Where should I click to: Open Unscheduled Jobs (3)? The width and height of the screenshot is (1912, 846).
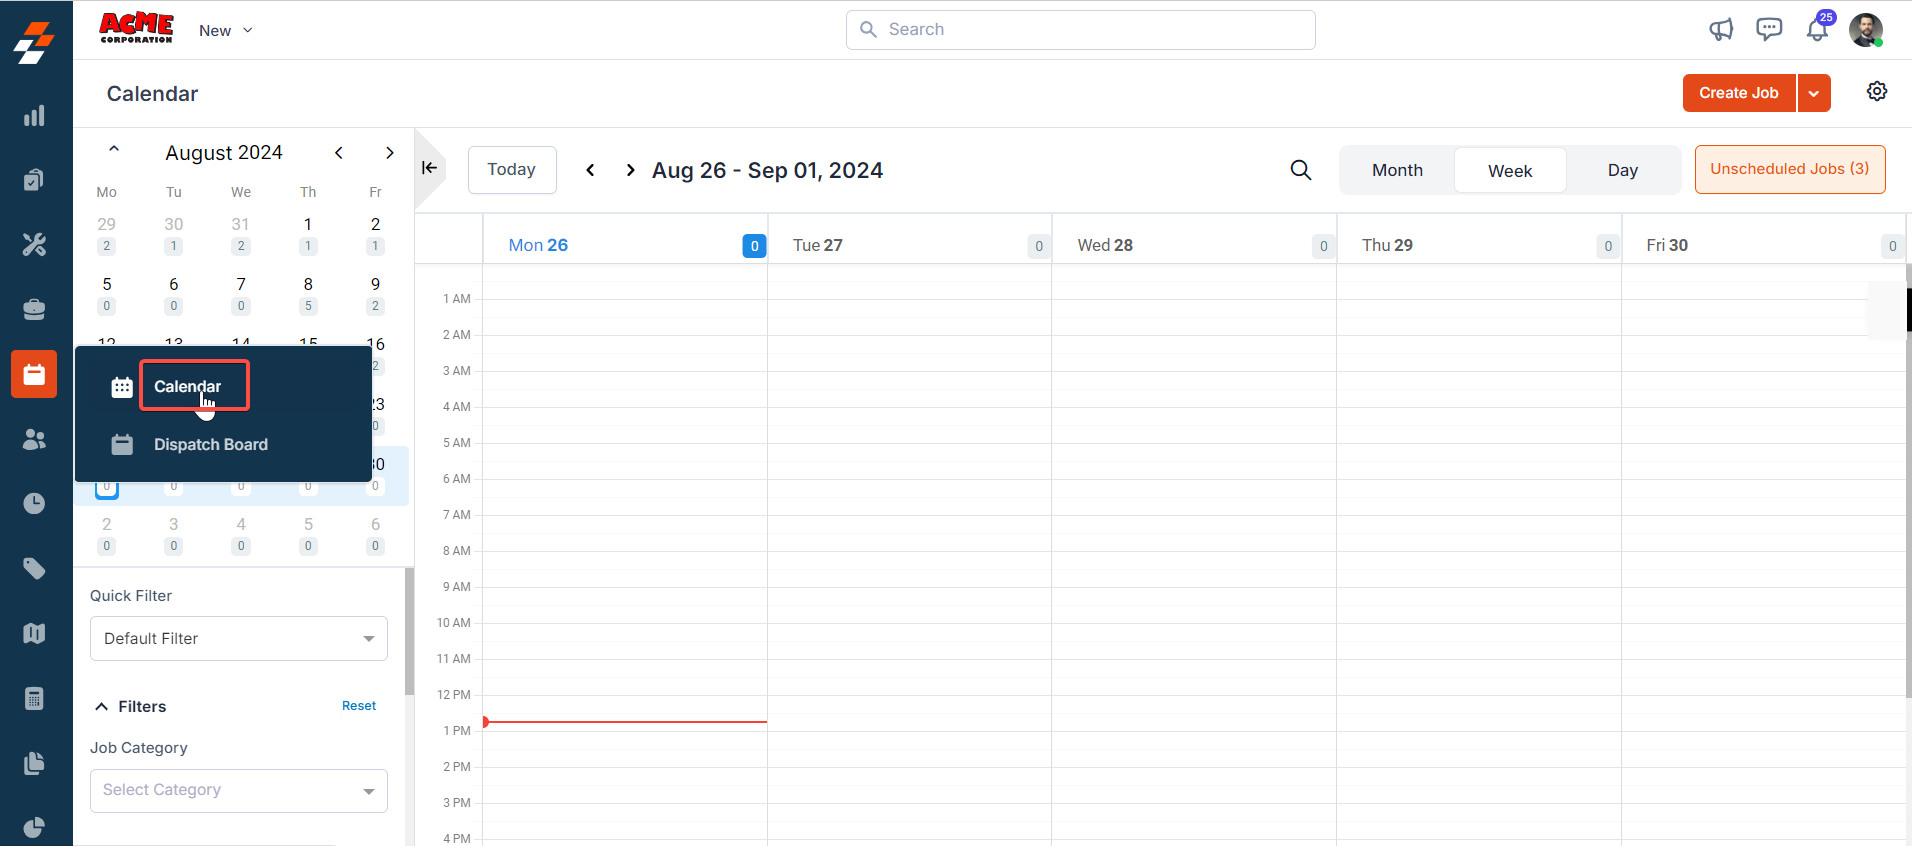pyautogui.click(x=1789, y=169)
